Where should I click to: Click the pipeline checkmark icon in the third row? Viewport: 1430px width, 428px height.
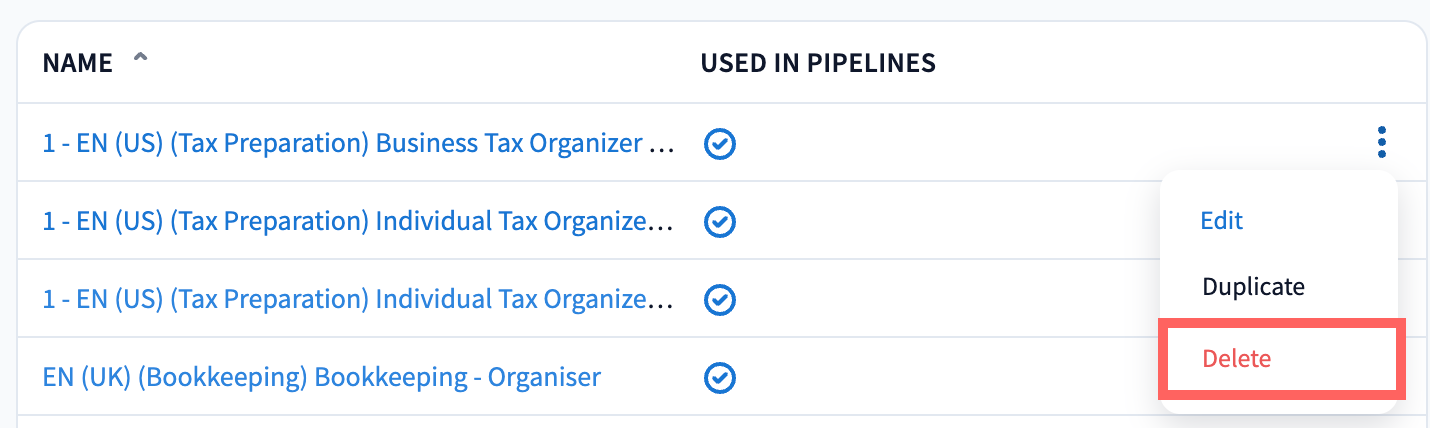tap(720, 299)
